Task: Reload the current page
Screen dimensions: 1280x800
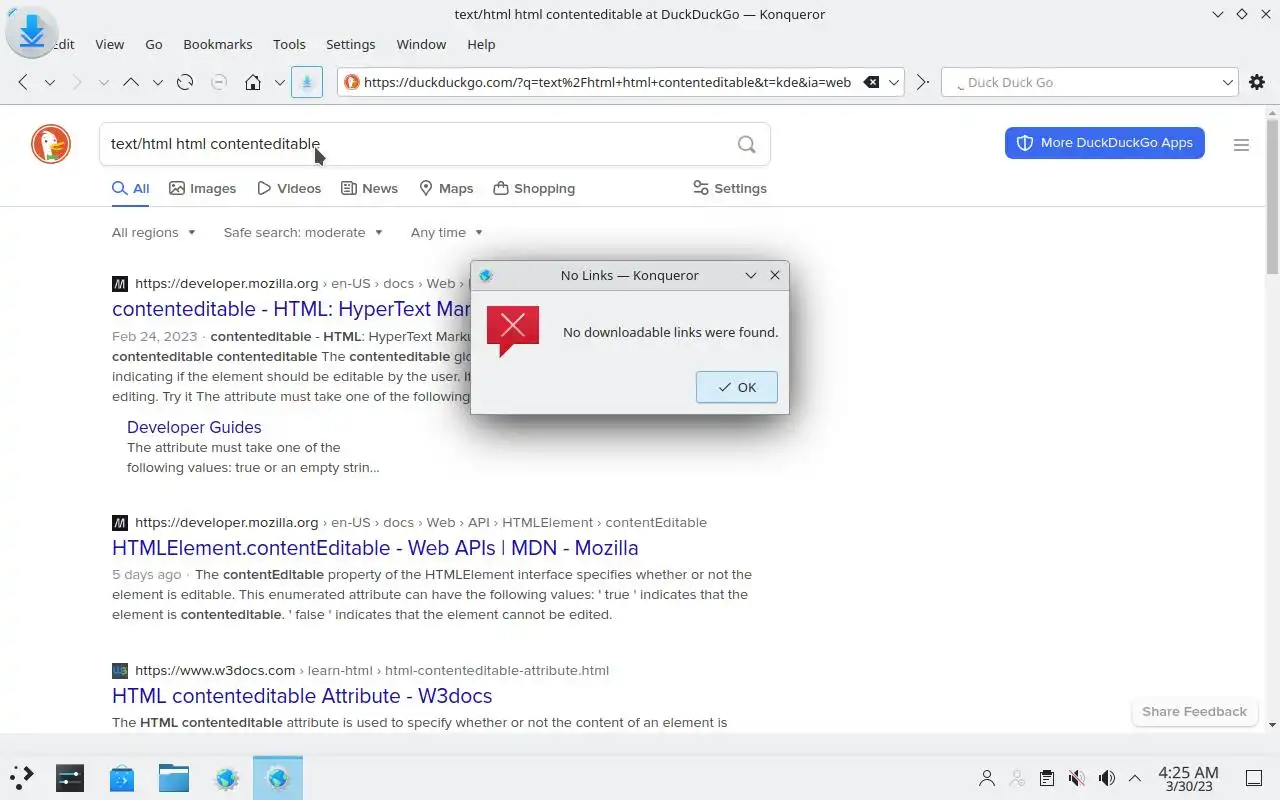Action: (x=185, y=83)
